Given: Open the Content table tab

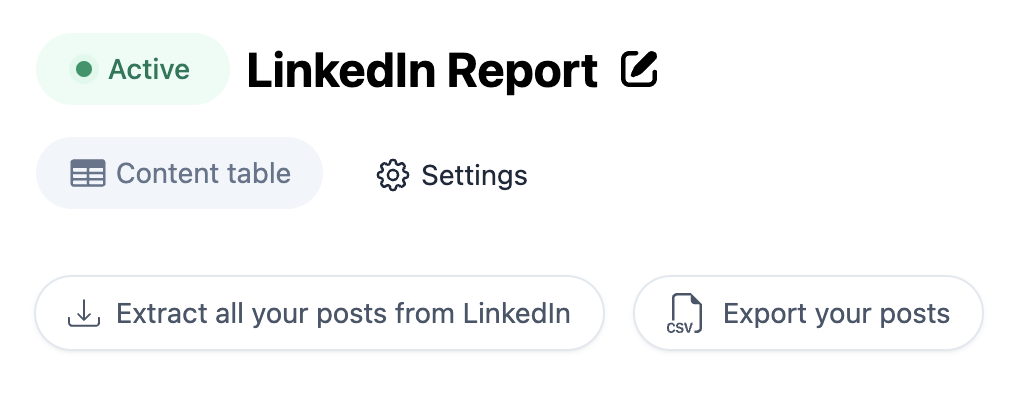Looking at the screenshot, I should pos(180,173).
